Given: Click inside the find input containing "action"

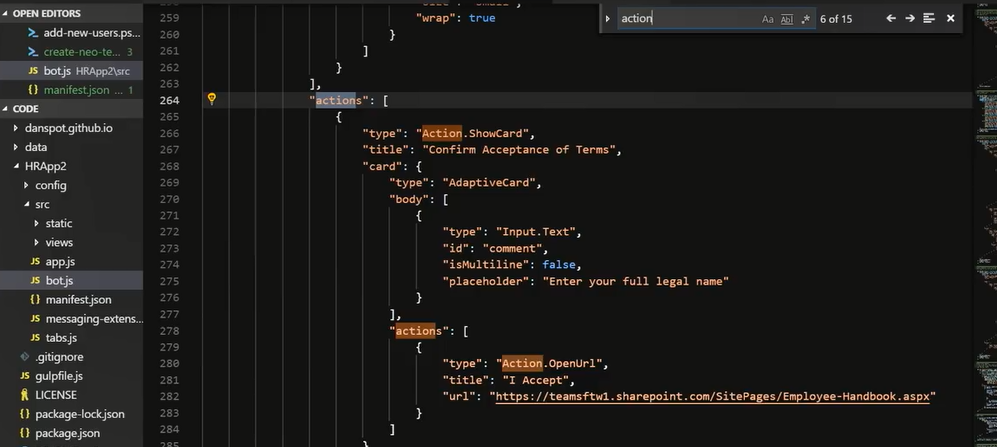Looking at the screenshot, I should point(685,19).
